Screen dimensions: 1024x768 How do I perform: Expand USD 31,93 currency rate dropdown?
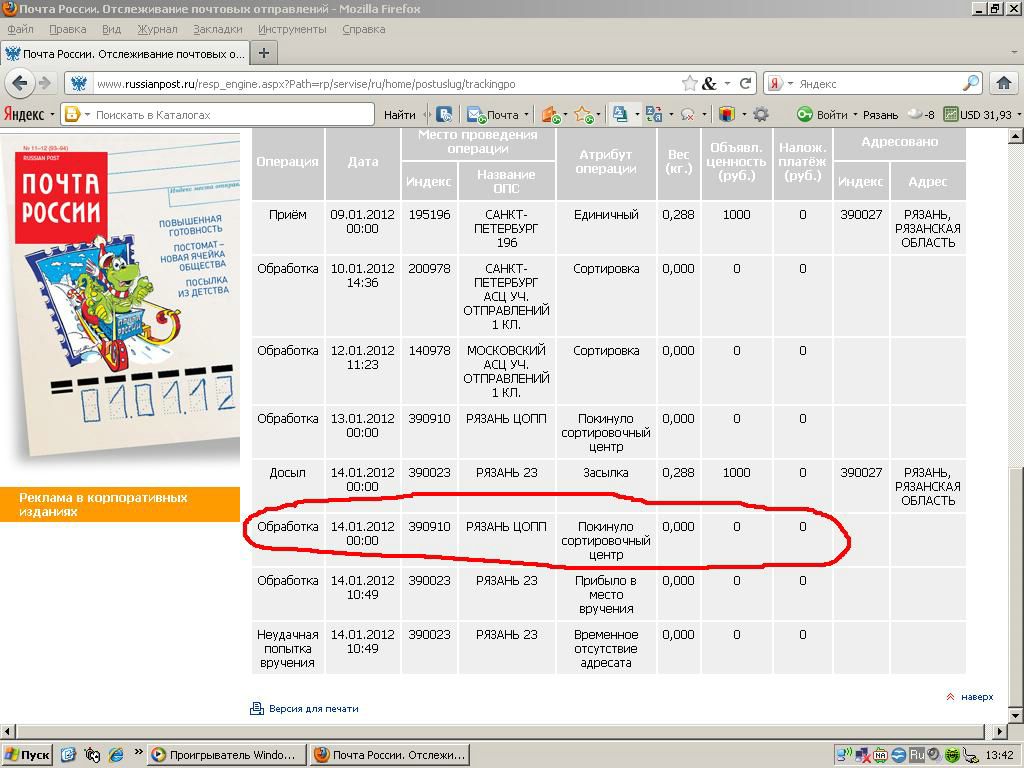[1018, 115]
